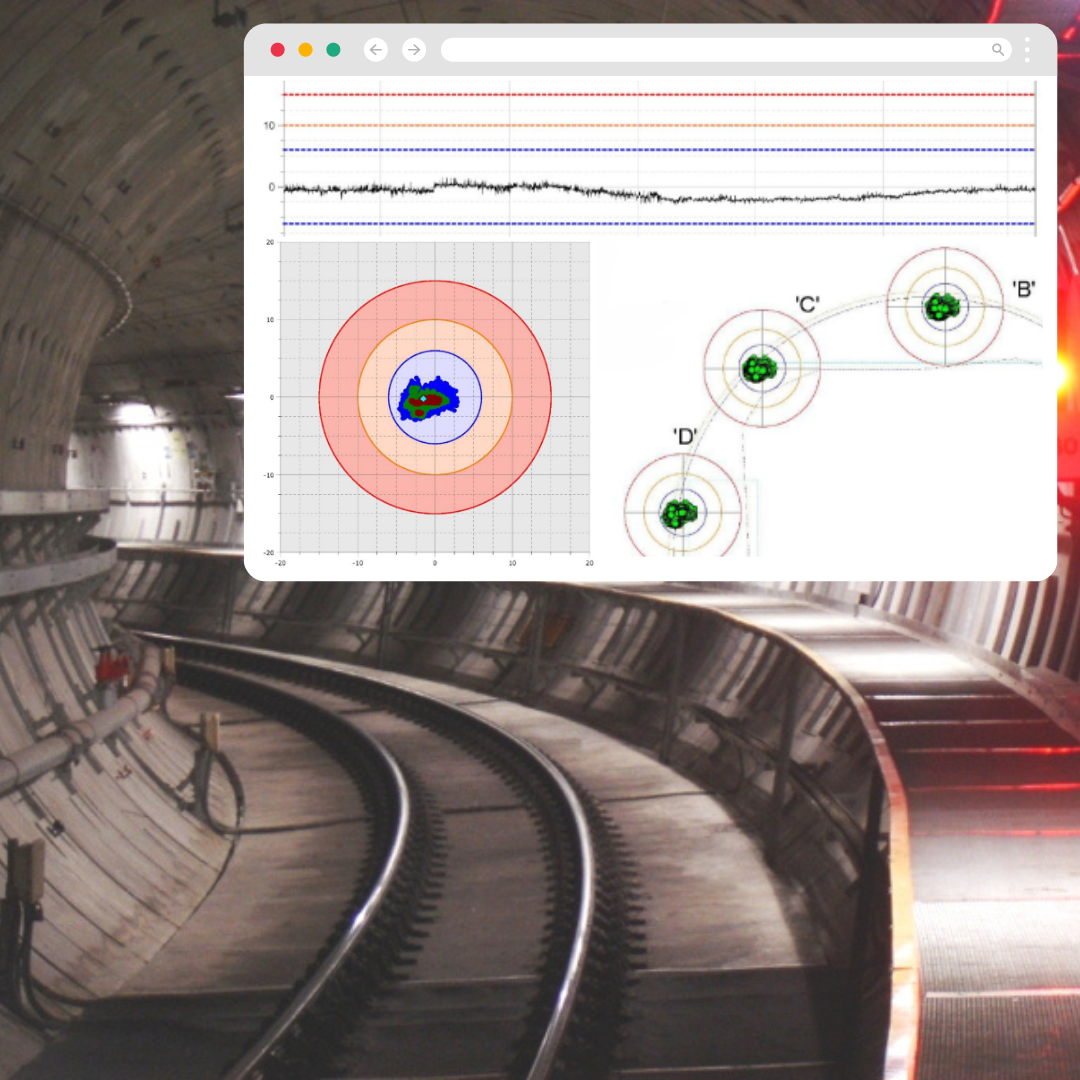
Task: Open the three-dot browser menu
Action: pos(1027,50)
